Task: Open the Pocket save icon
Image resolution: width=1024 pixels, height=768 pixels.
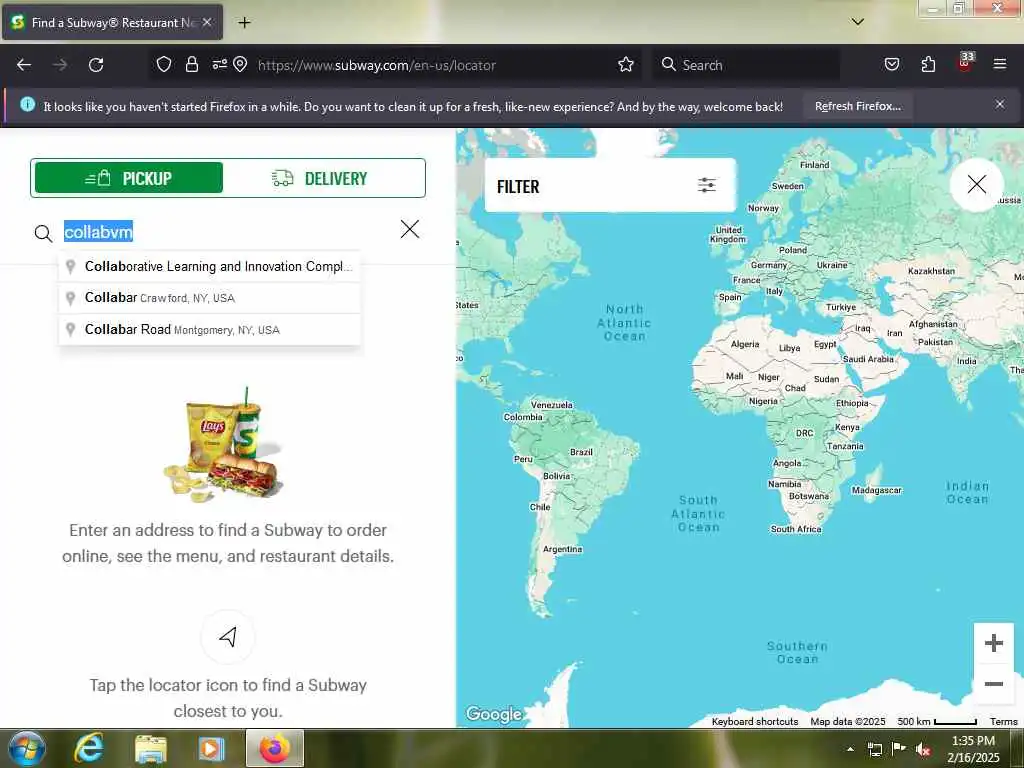Action: pos(891,65)
